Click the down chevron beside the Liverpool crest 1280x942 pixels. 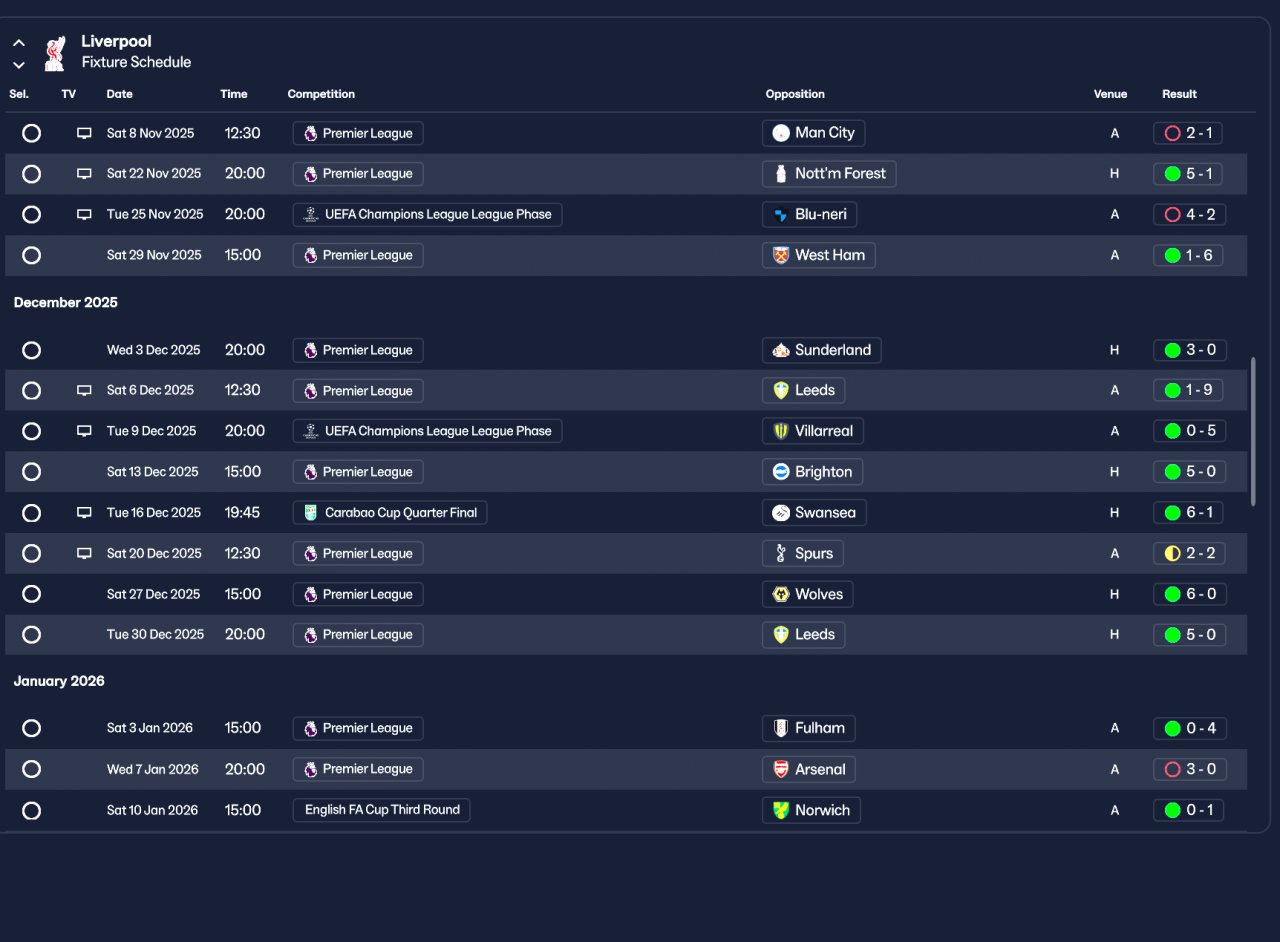tap(18, 65)
